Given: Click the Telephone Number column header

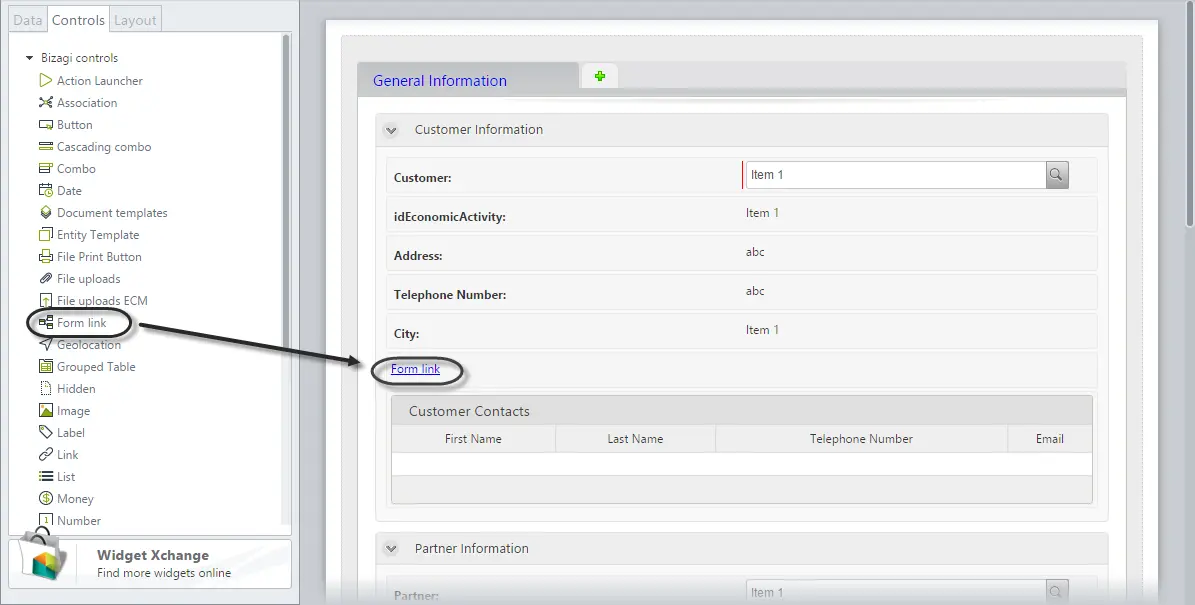Looking at the screenshot, I should (x=861, y=439).
